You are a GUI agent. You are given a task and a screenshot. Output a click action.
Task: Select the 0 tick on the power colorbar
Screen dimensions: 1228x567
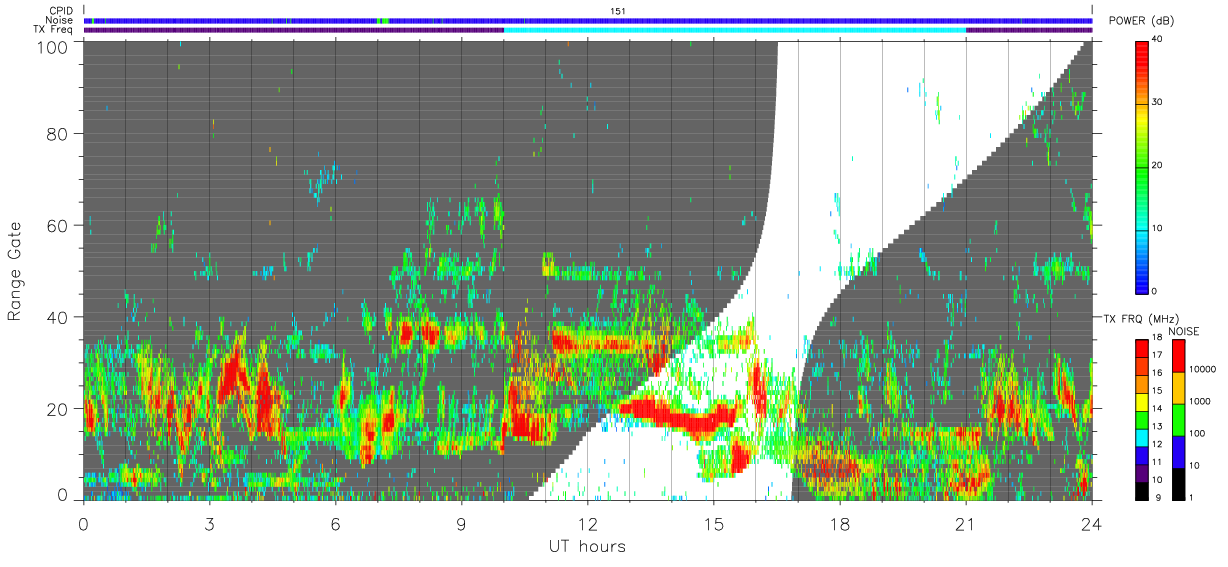(1154, 291)
